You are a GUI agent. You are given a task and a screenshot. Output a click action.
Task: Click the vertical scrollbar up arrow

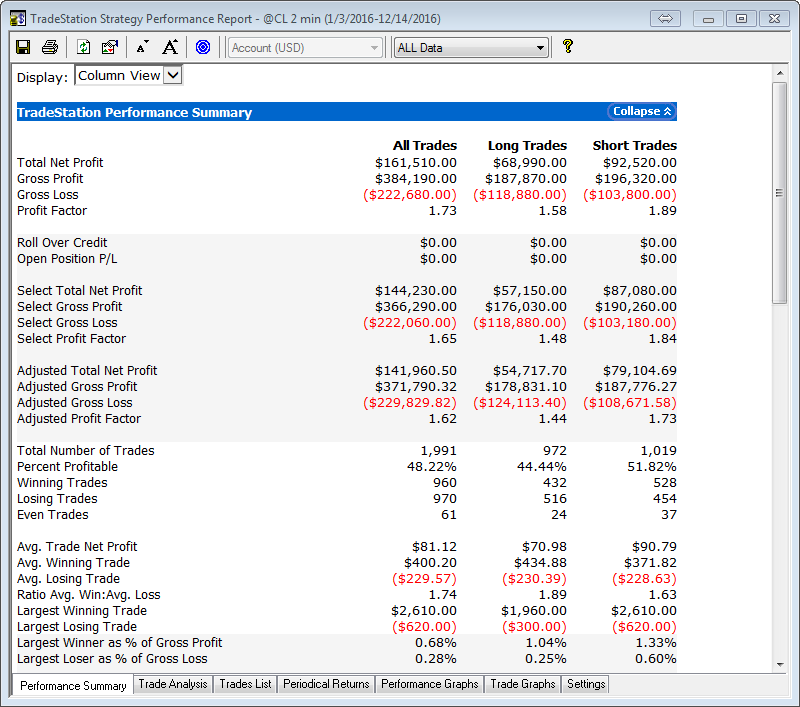(x=780, y=73)
